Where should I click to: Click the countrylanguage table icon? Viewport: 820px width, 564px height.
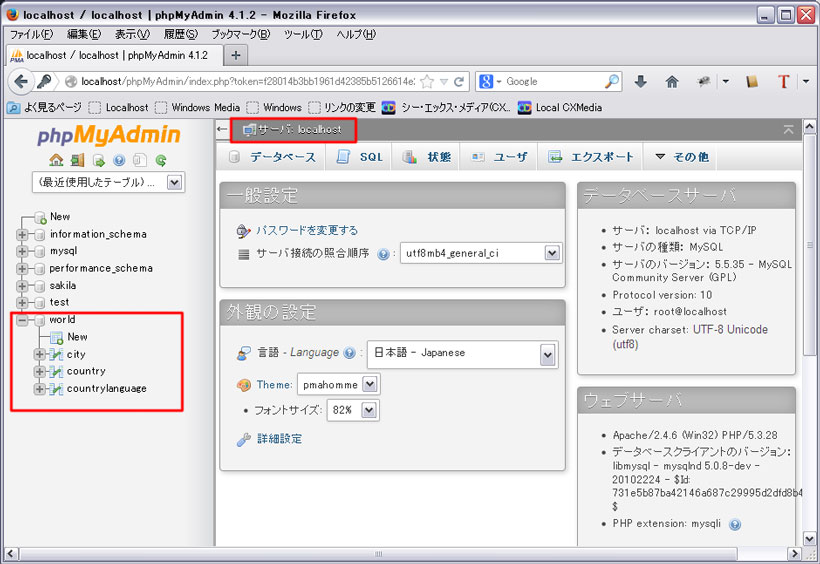56,389
